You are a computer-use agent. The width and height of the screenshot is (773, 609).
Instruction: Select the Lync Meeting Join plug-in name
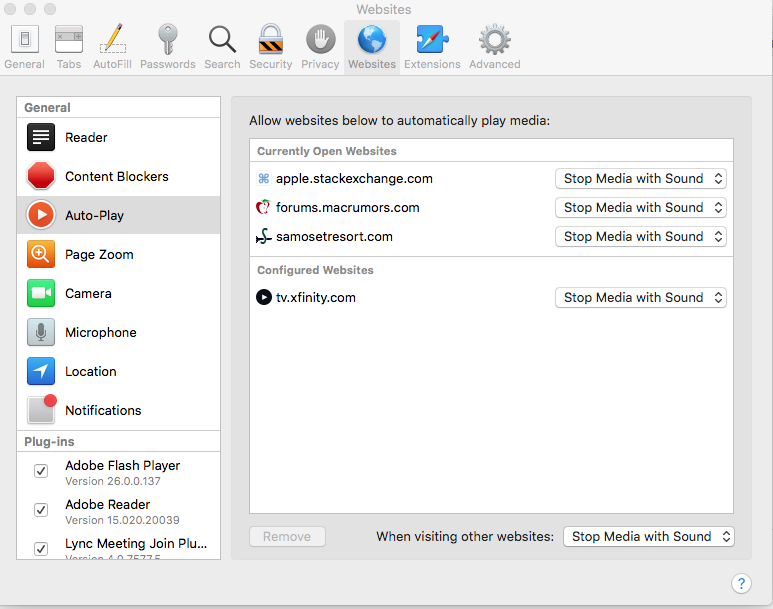click(x=136, y=543)
